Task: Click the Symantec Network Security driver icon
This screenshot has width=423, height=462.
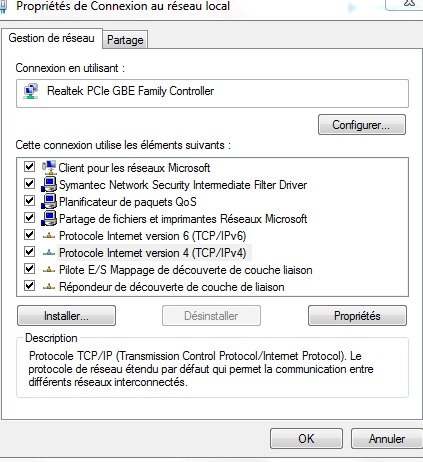Action: (x=49, y=184)
